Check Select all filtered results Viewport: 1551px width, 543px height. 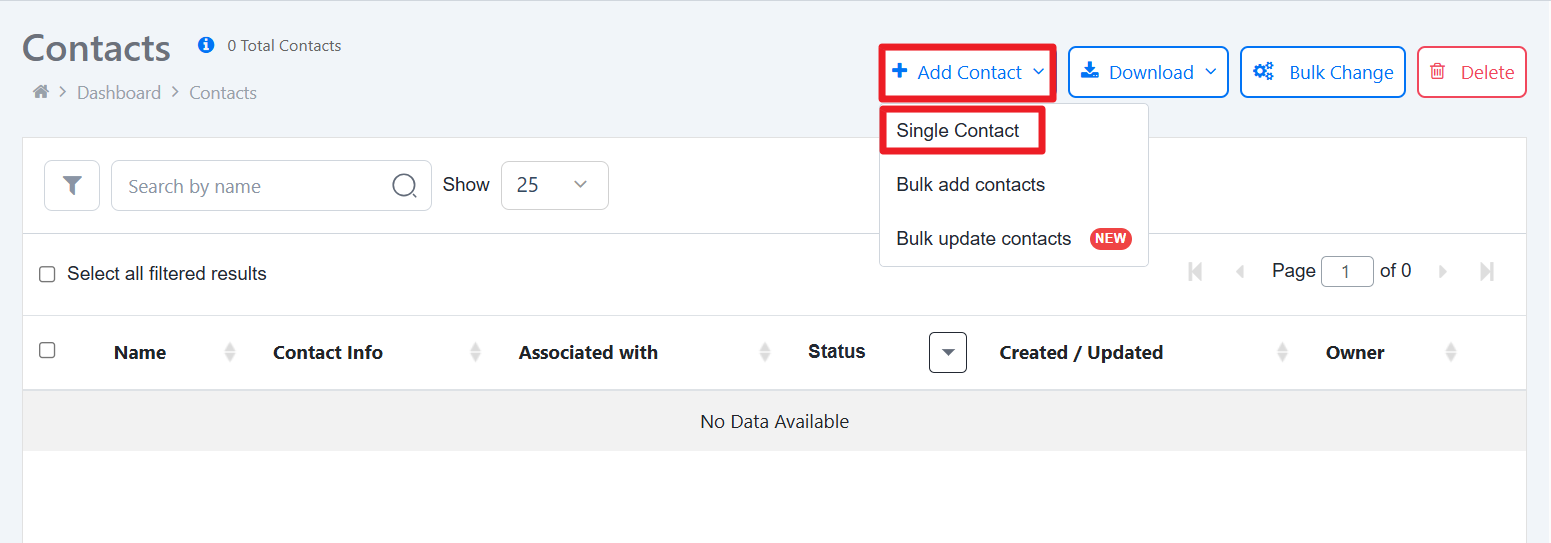coord(47,274)
